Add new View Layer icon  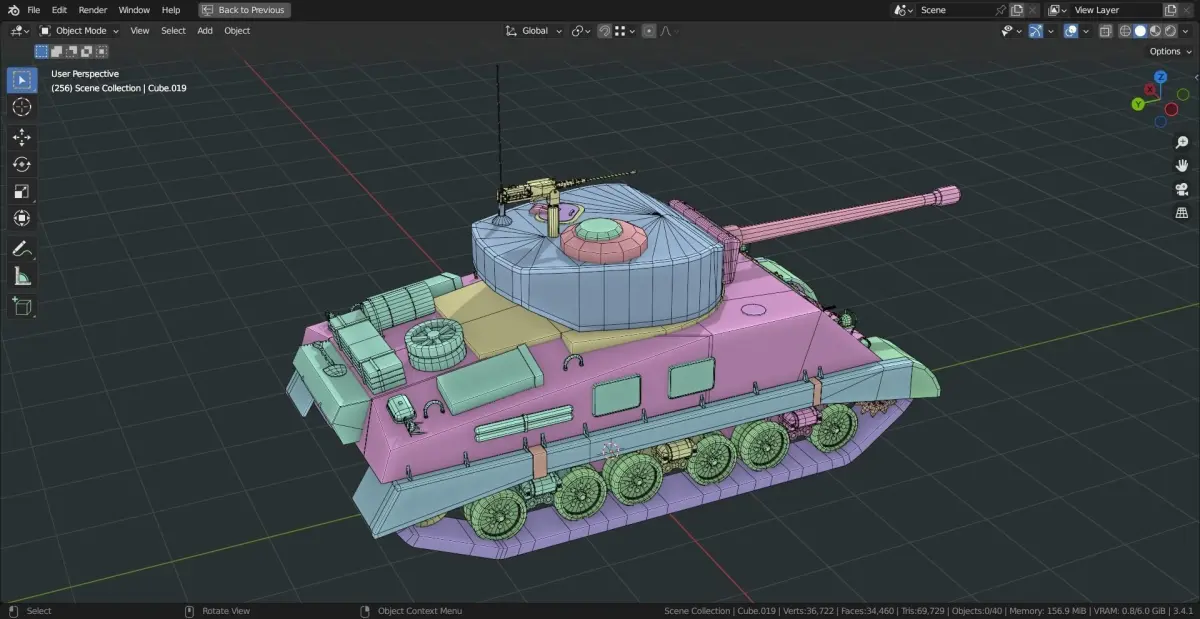point(1171,10)
